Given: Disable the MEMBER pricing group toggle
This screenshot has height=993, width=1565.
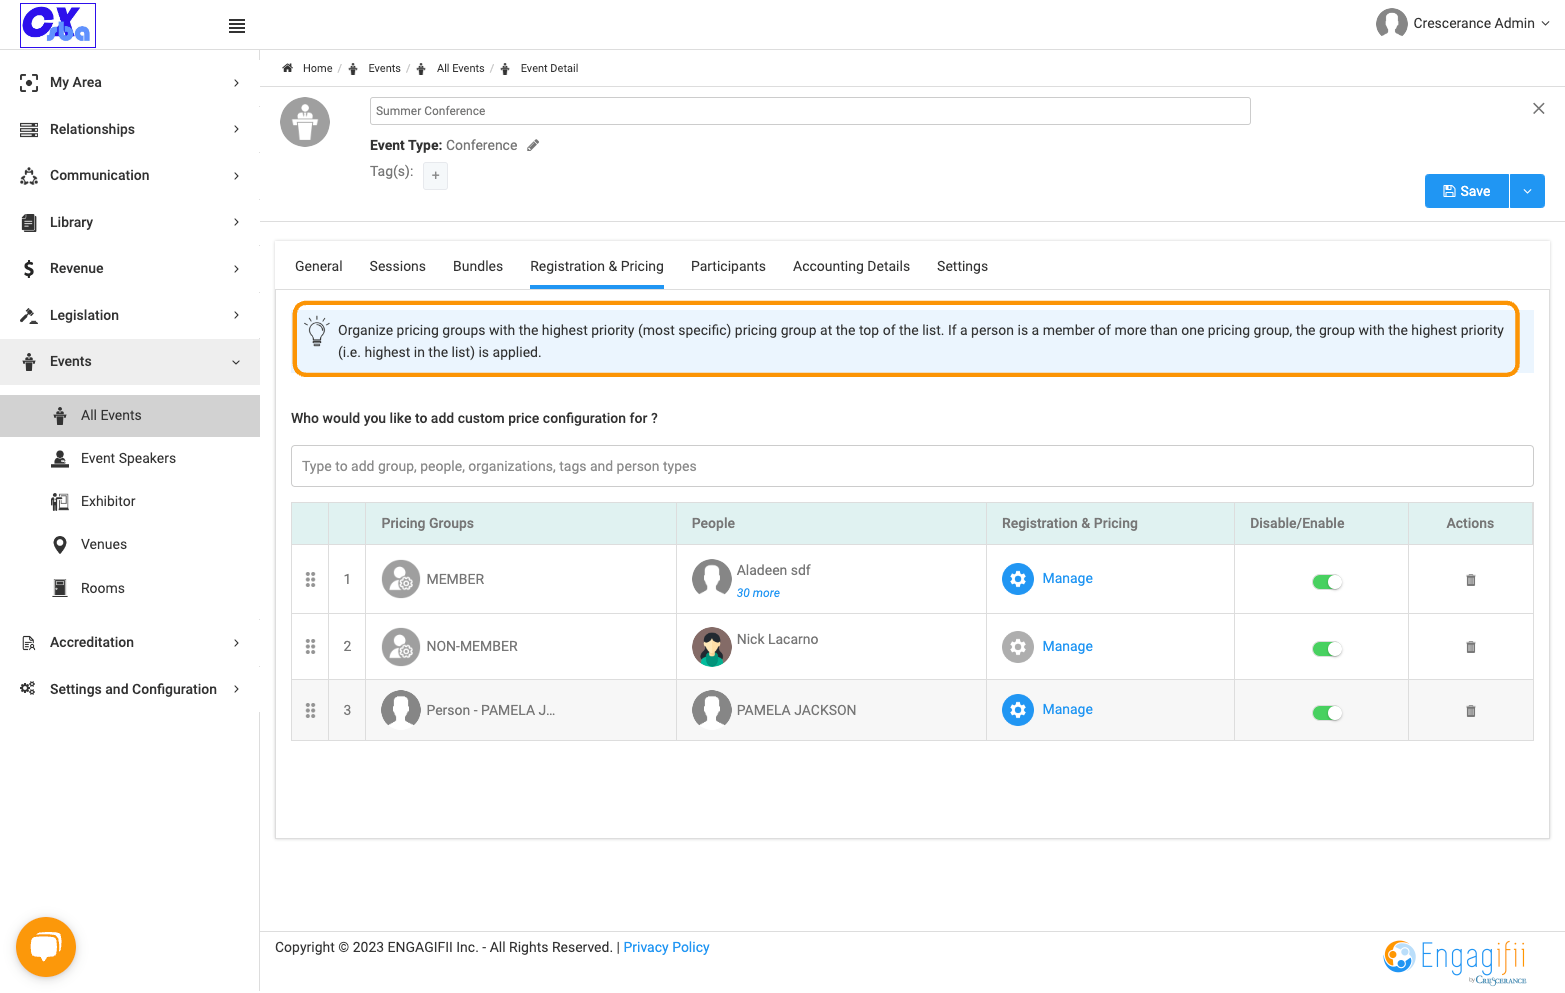Looking at the screenshot, I should tap(1327, 582).
